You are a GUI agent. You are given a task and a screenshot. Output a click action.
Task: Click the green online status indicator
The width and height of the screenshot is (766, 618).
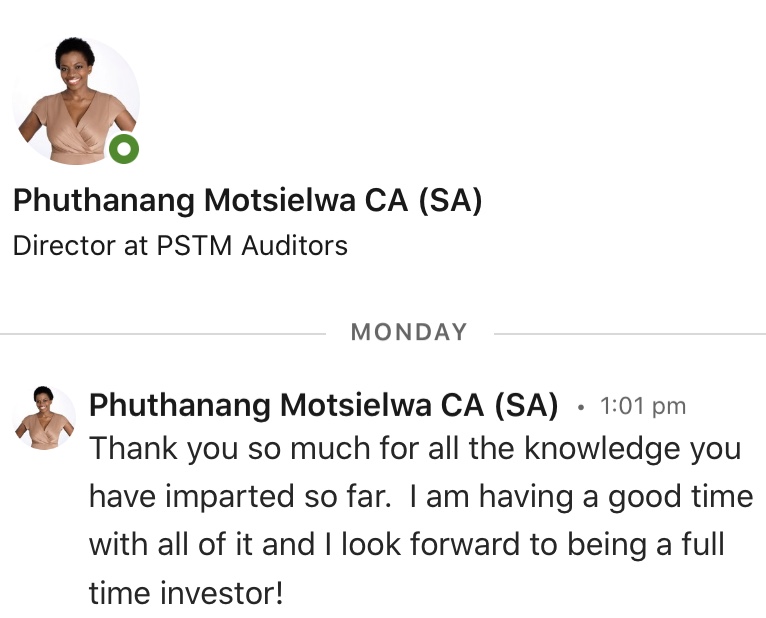pyautogui.click(x=124, y=149)
